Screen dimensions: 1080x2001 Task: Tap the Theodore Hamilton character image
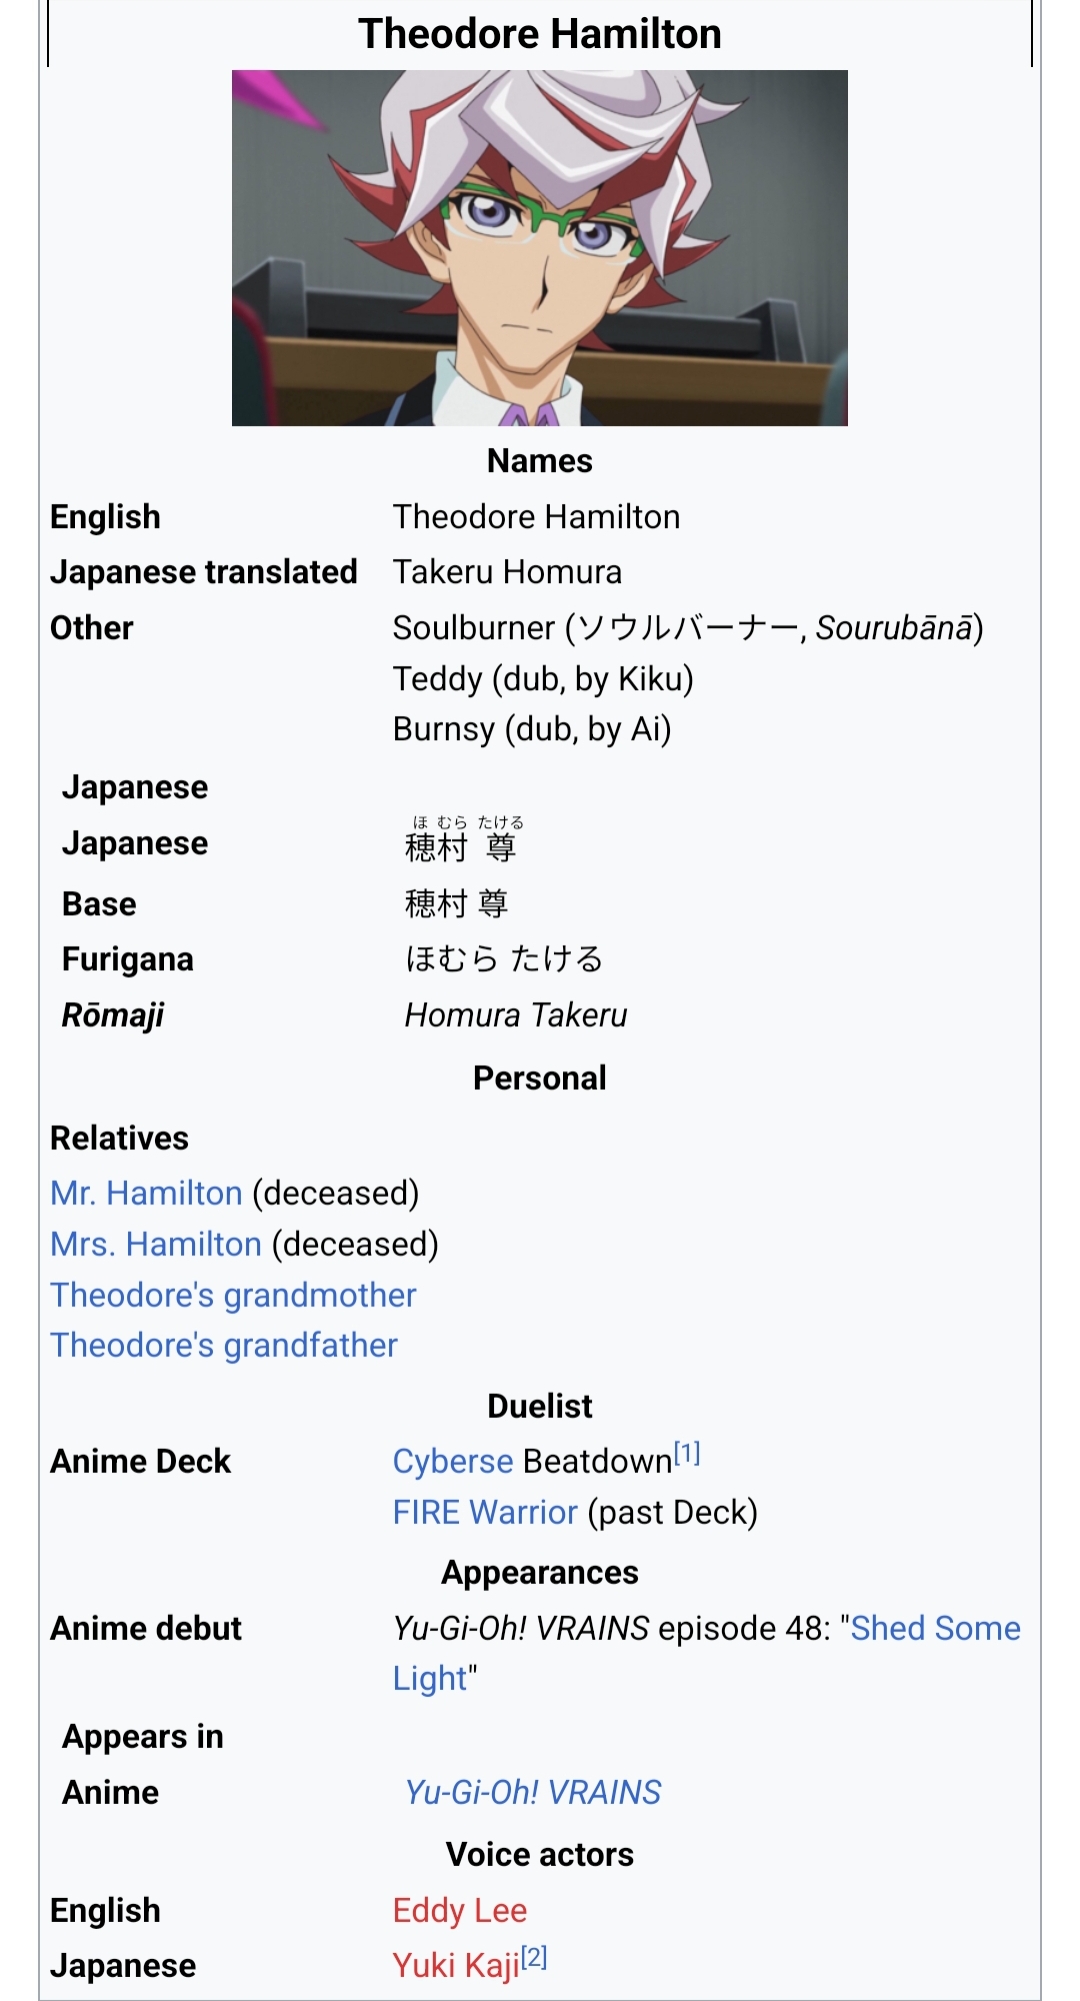point(540,248)
